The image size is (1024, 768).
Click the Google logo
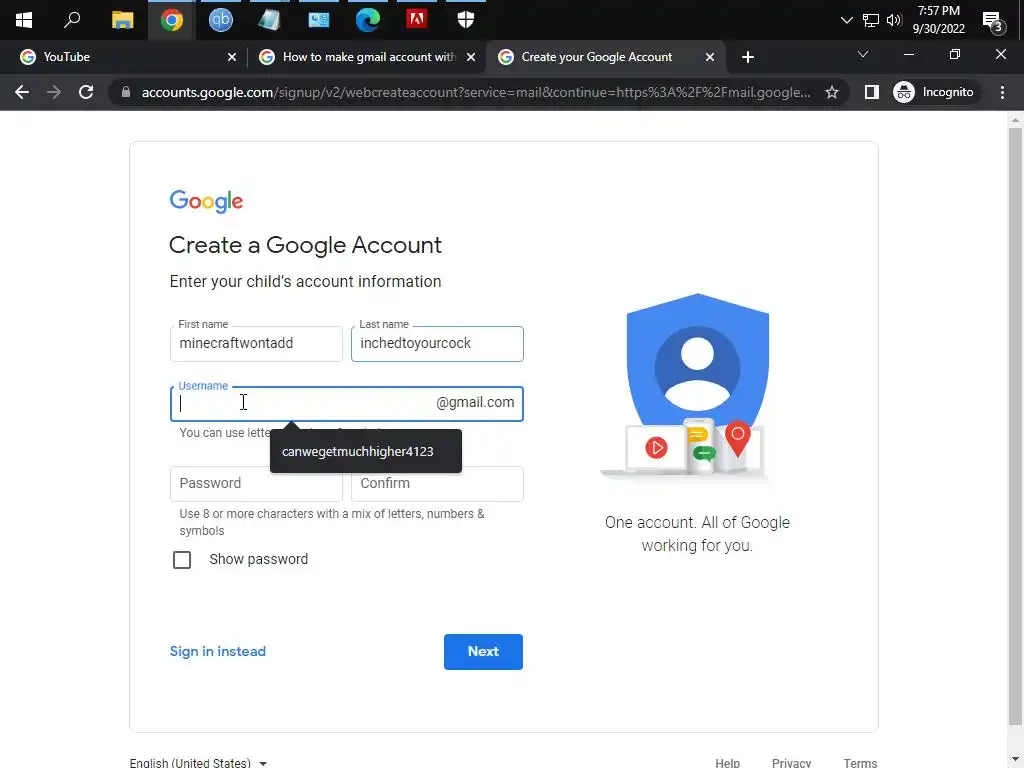pyautogui.click(x=206, y=201)
